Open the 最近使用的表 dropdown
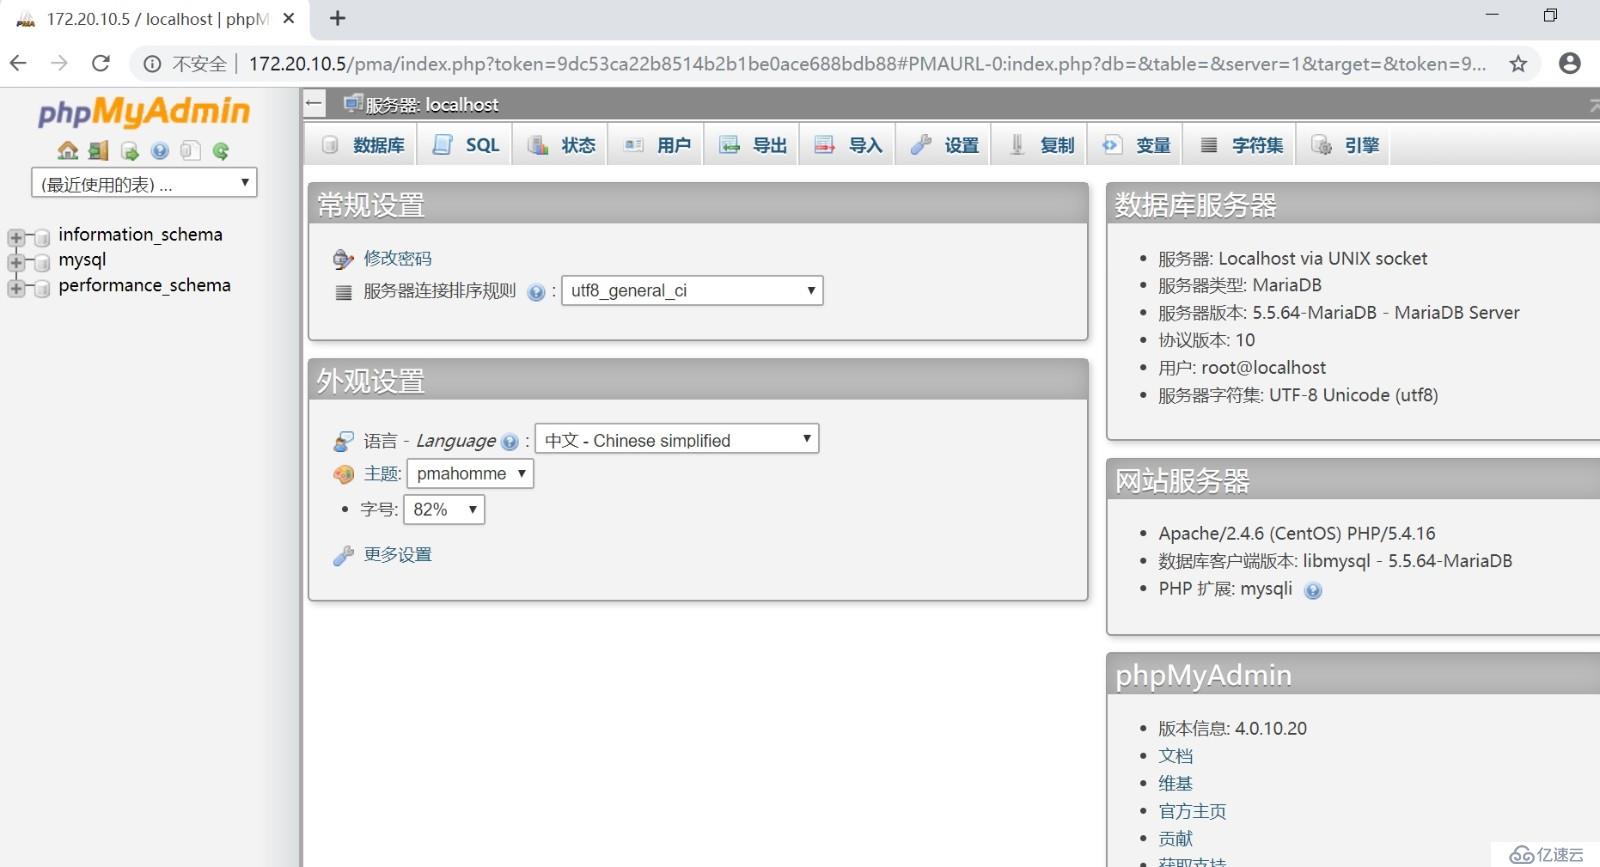The height and width of the screenshot is (867, 1600). [144, 183]
